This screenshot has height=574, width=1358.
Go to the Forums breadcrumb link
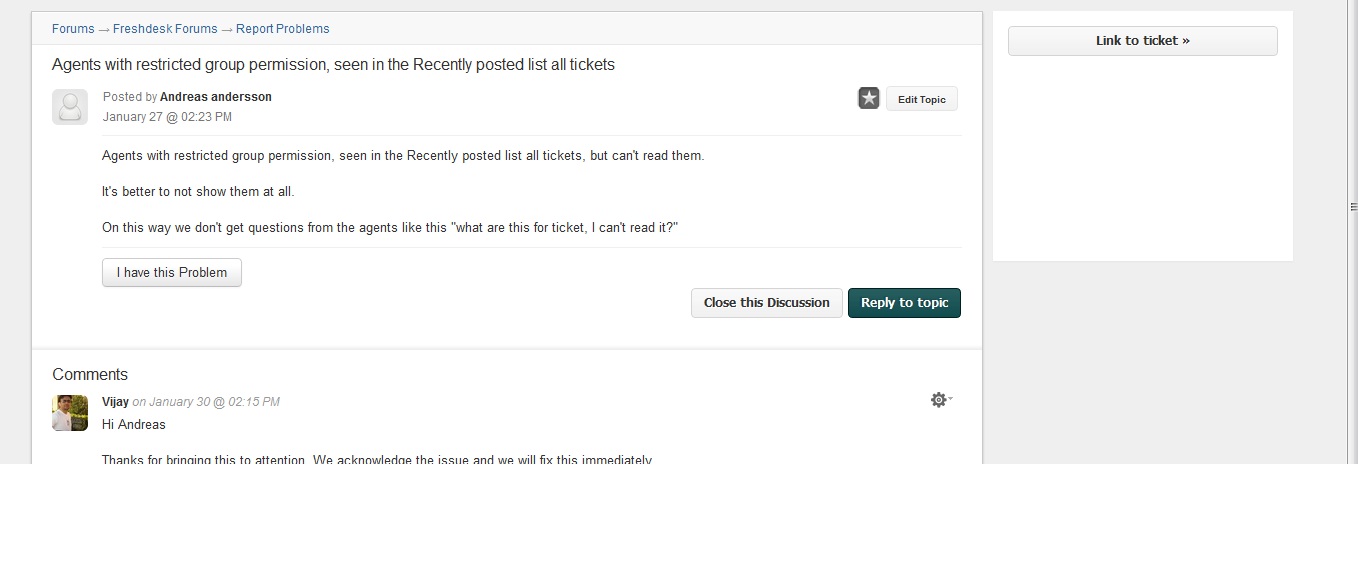point(73,29)
